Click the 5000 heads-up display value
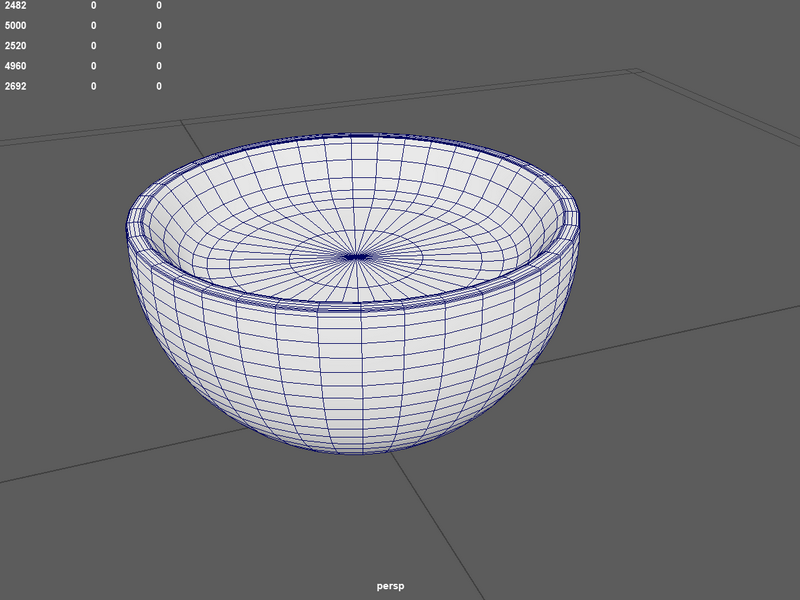This screenshot has height=600, width=800. pyautogui.click(x=15, y=26)
